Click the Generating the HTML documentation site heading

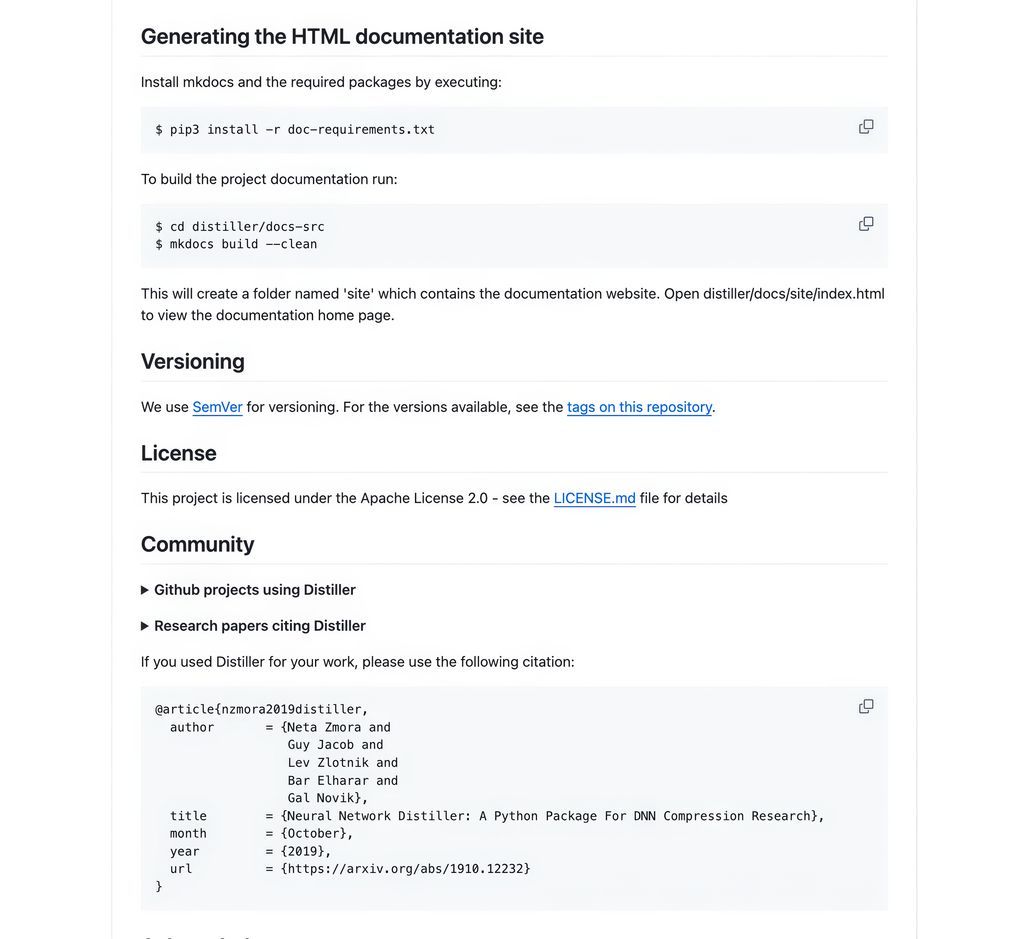(342, 37)
